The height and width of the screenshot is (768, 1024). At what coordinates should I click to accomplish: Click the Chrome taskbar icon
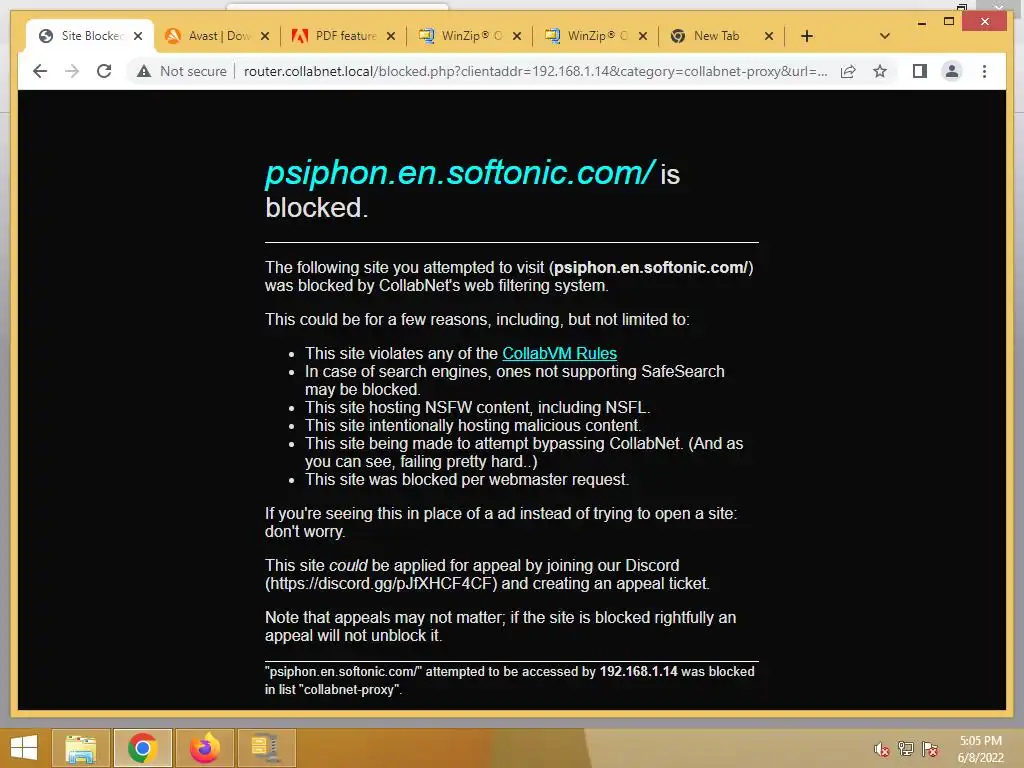click(142, 748)
